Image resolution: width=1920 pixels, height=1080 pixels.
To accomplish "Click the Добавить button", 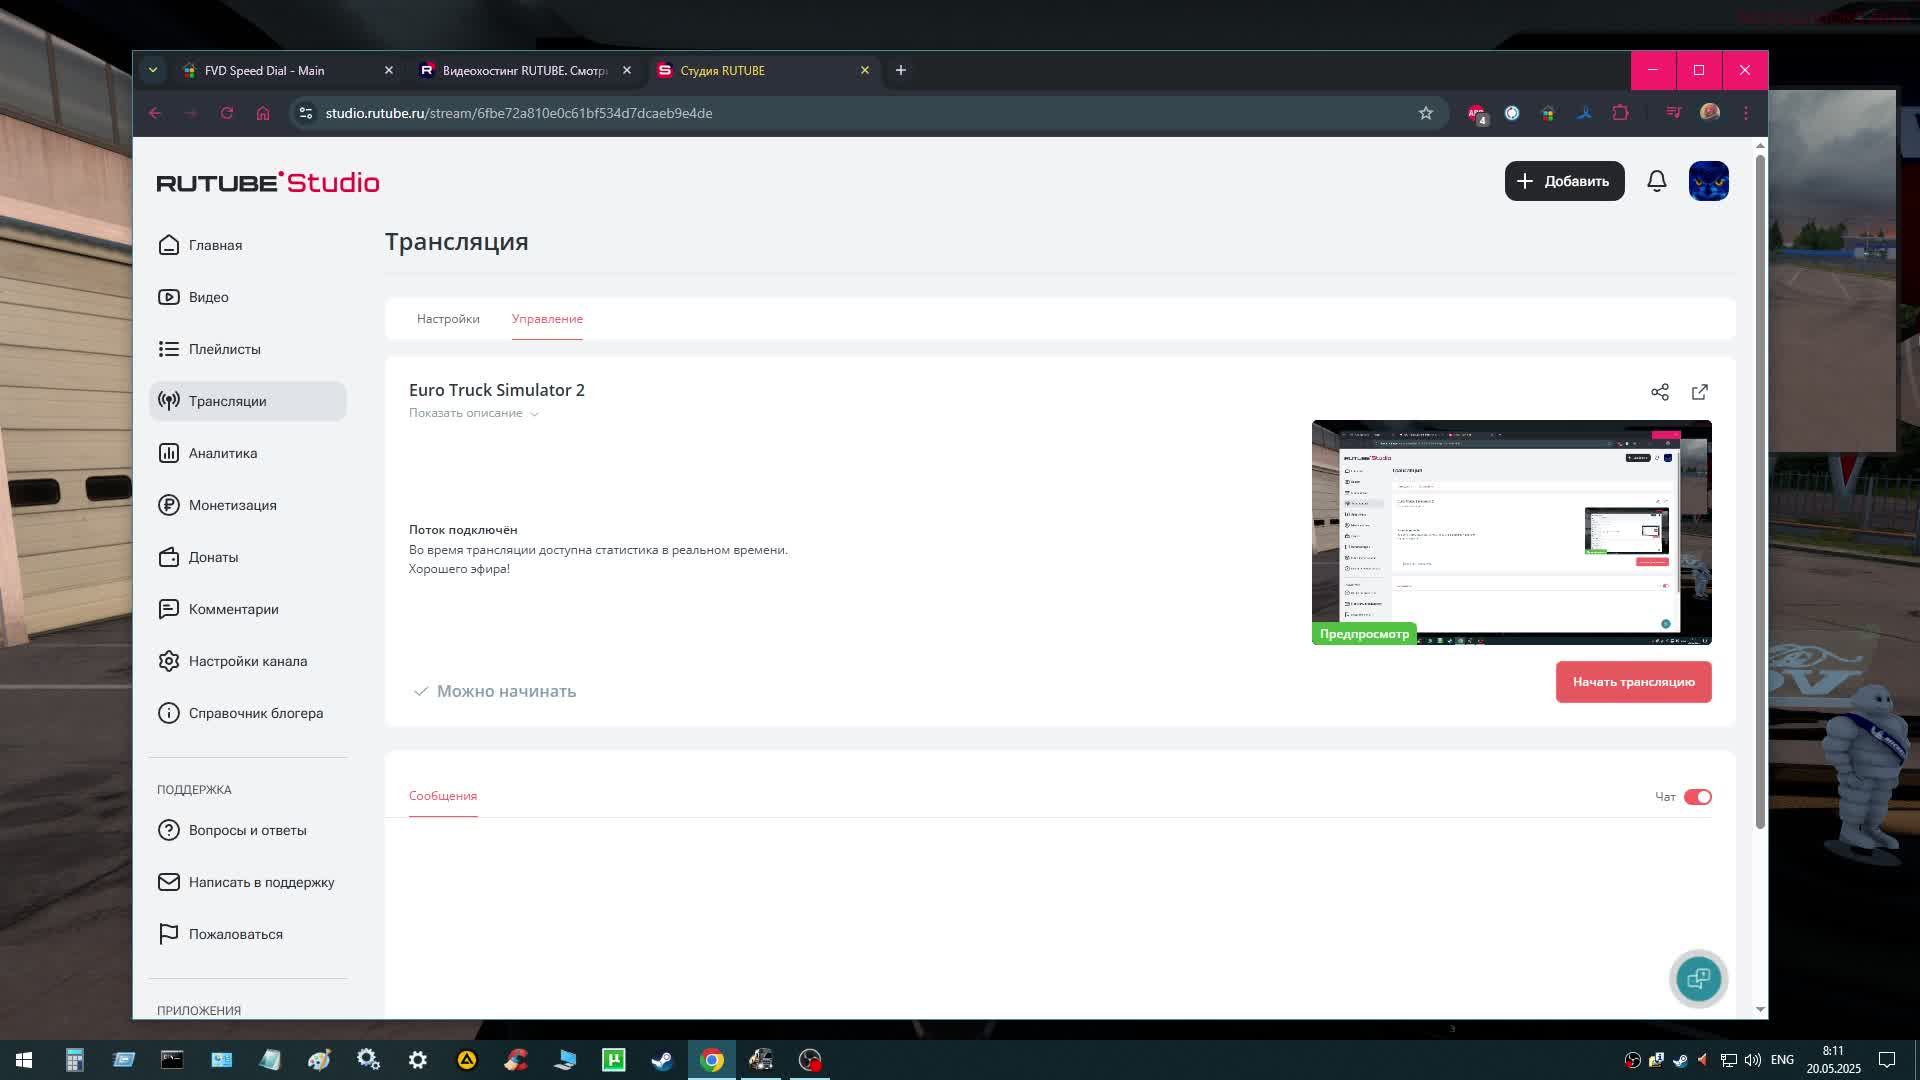I will [1564, 181].
